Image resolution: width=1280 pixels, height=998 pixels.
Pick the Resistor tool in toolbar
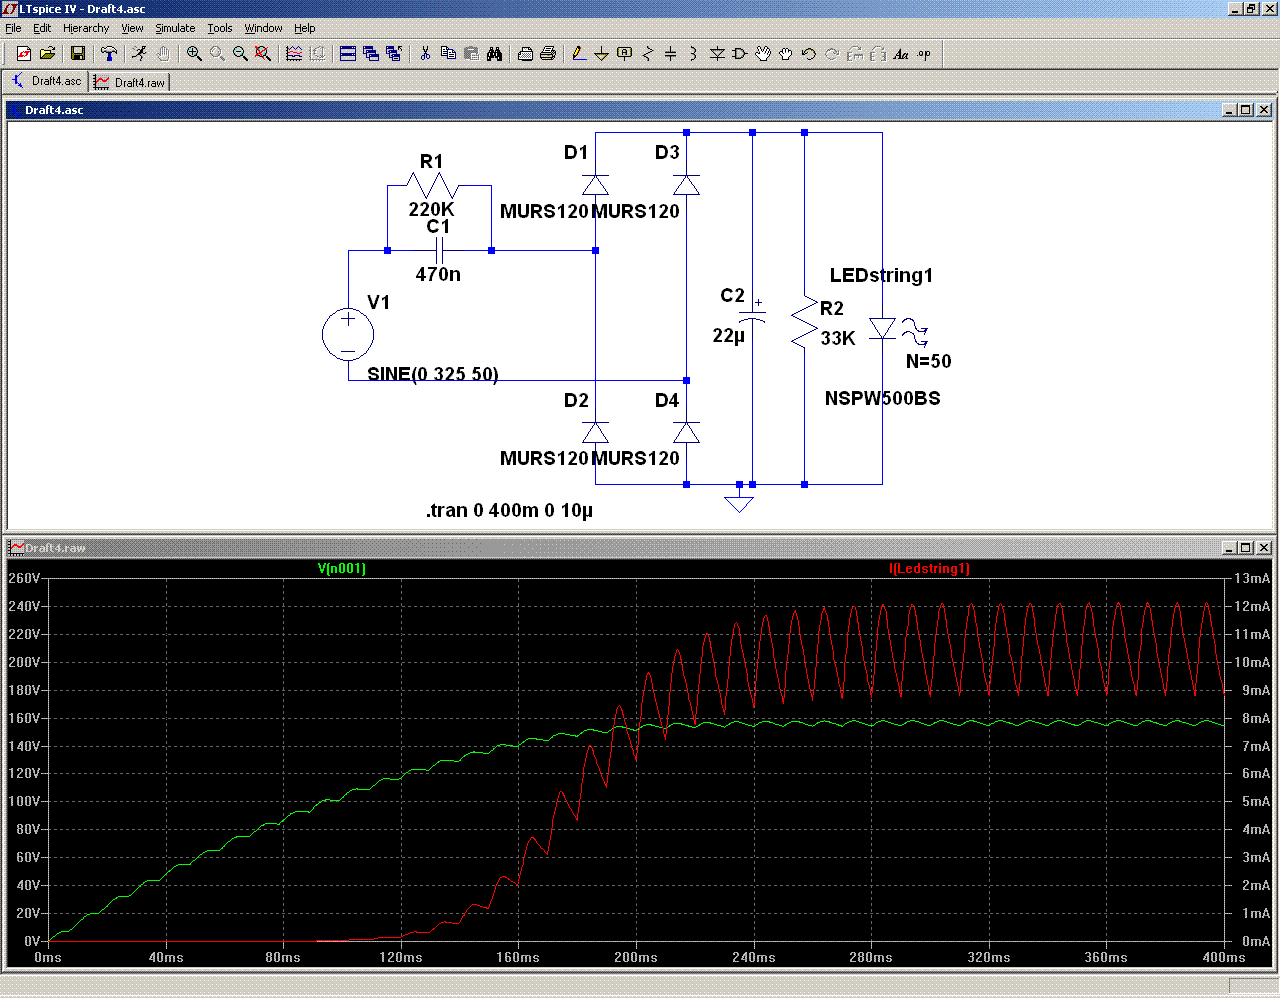[x=647, y=54]
